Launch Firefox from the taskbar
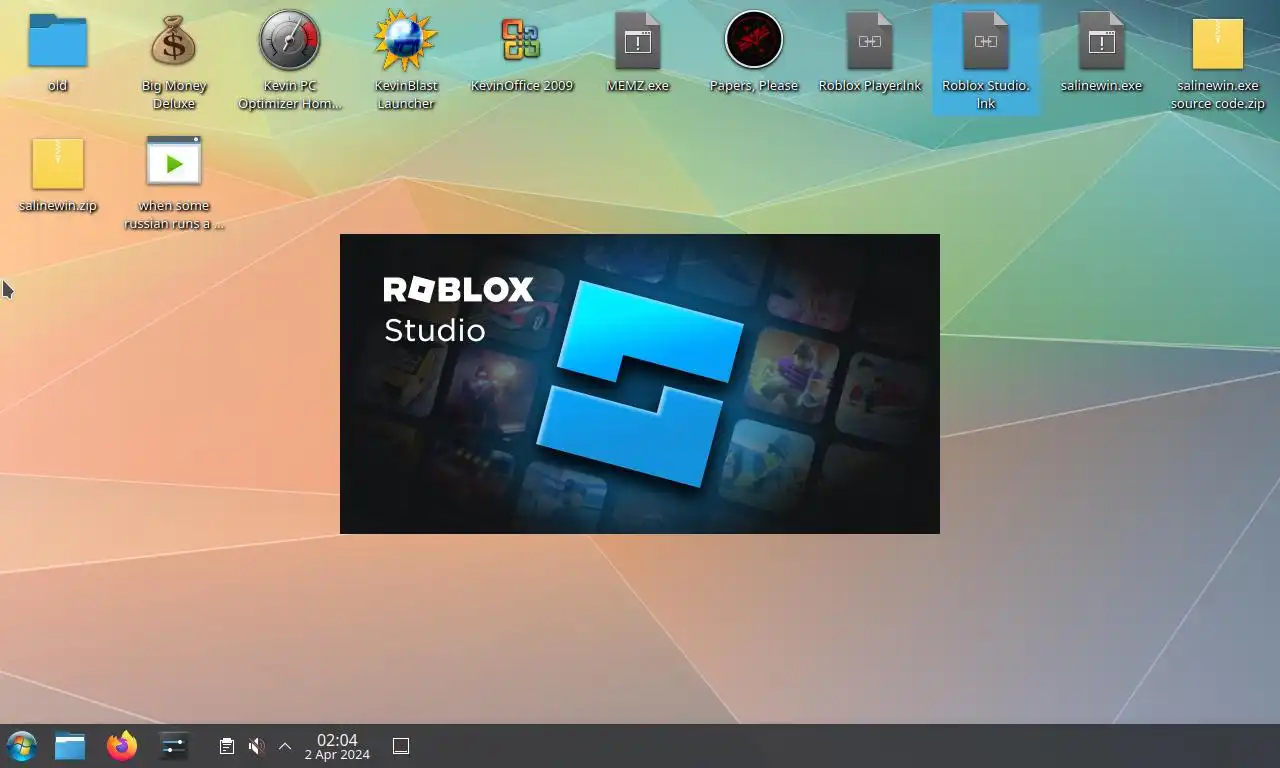 (122, 746)
